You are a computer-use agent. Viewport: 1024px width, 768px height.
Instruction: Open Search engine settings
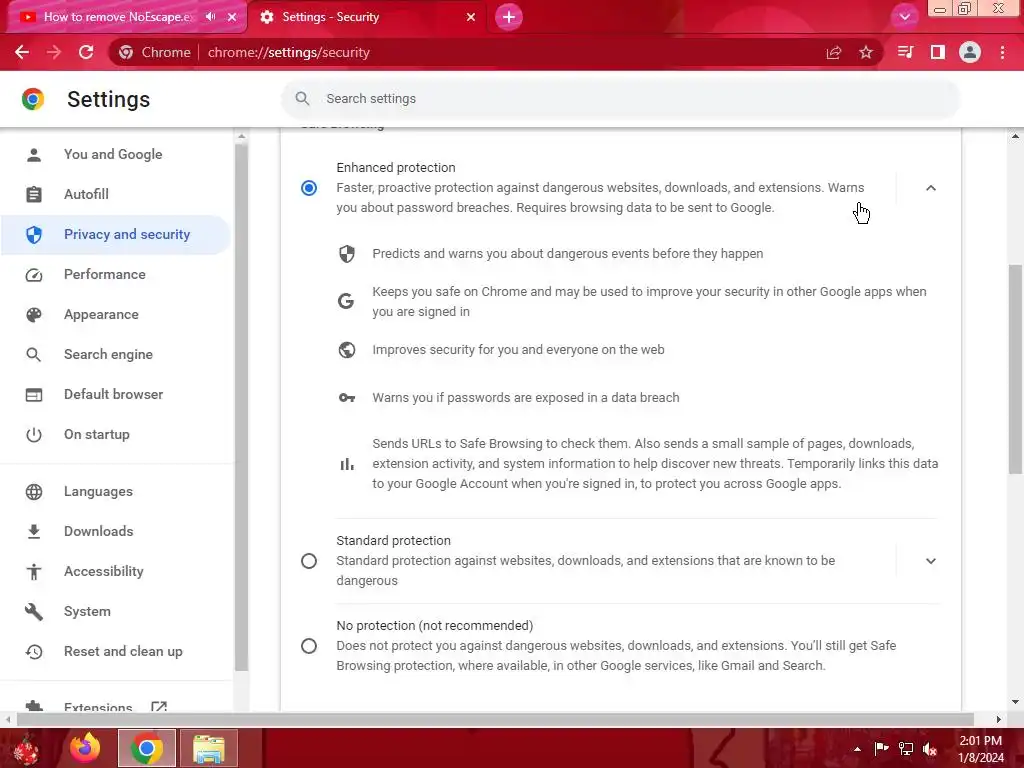(108, 355)
